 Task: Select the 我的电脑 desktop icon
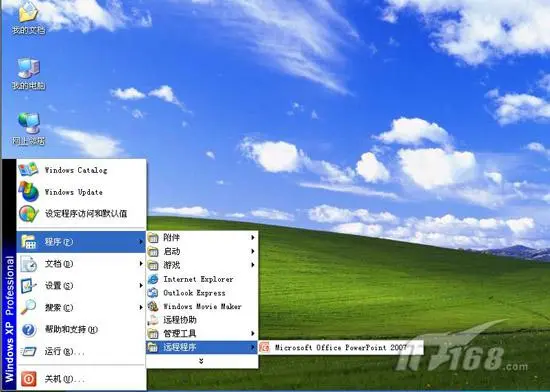pos(28,74)
